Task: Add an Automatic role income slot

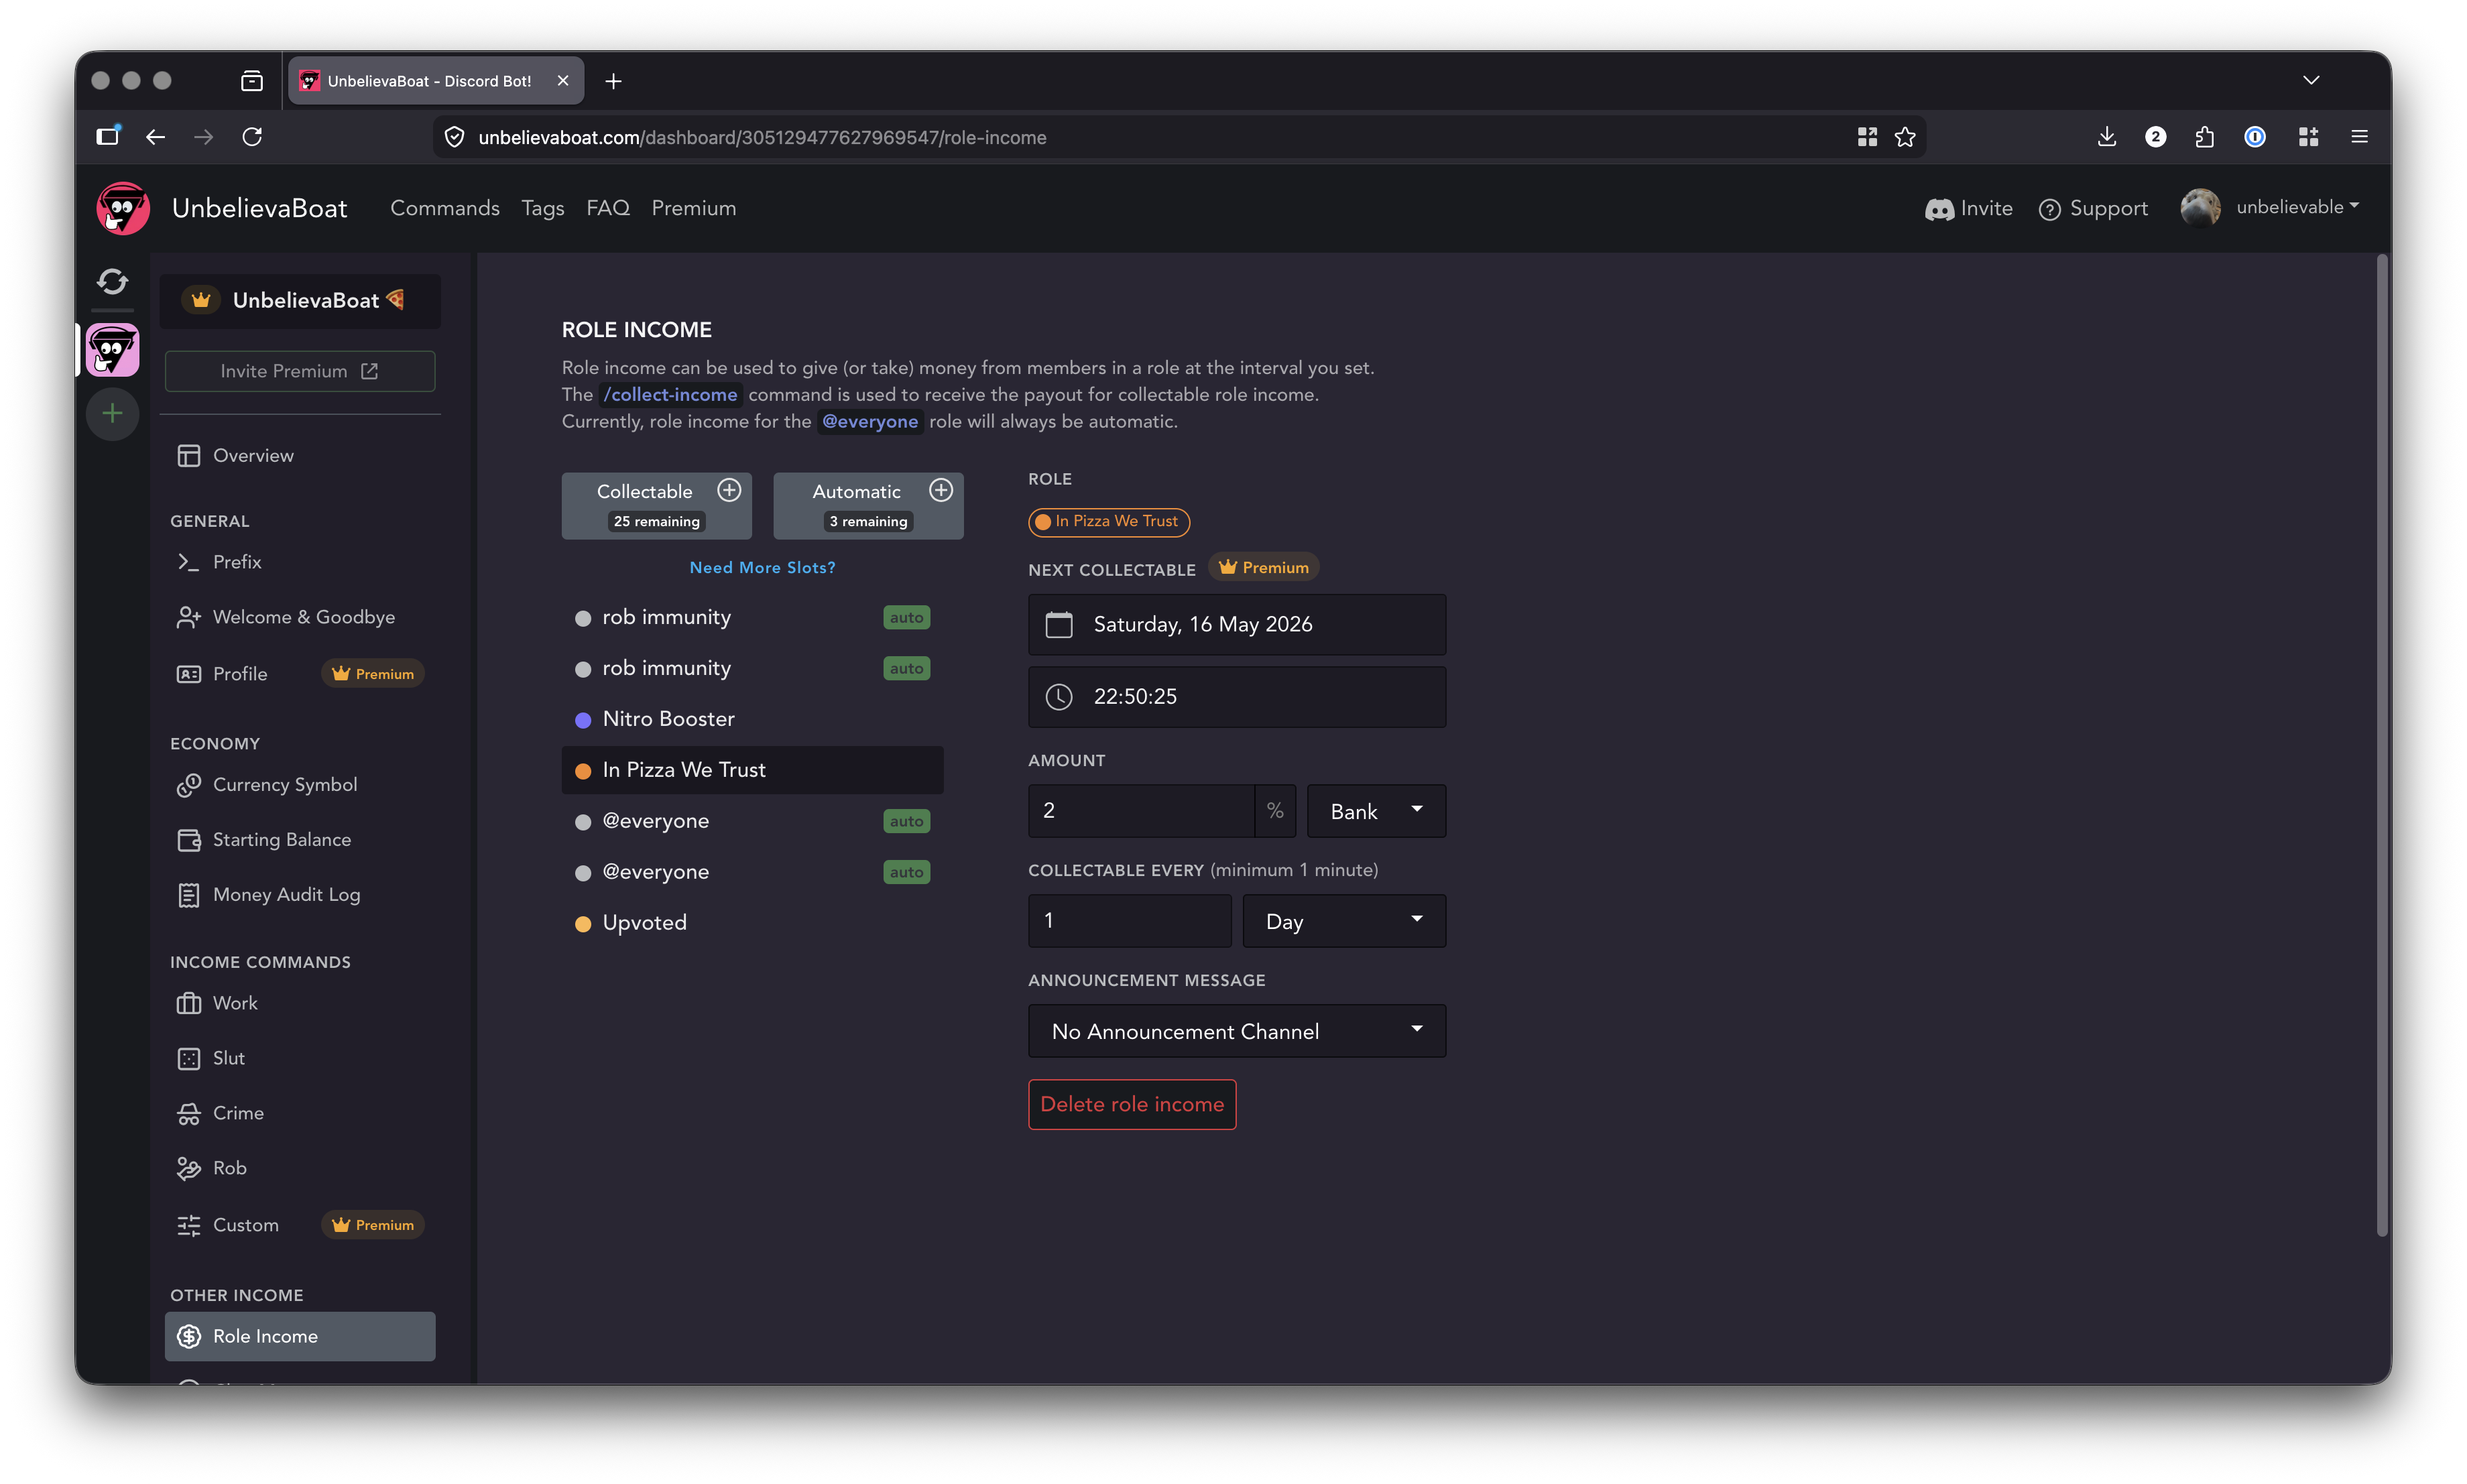Action: (941, 490)
